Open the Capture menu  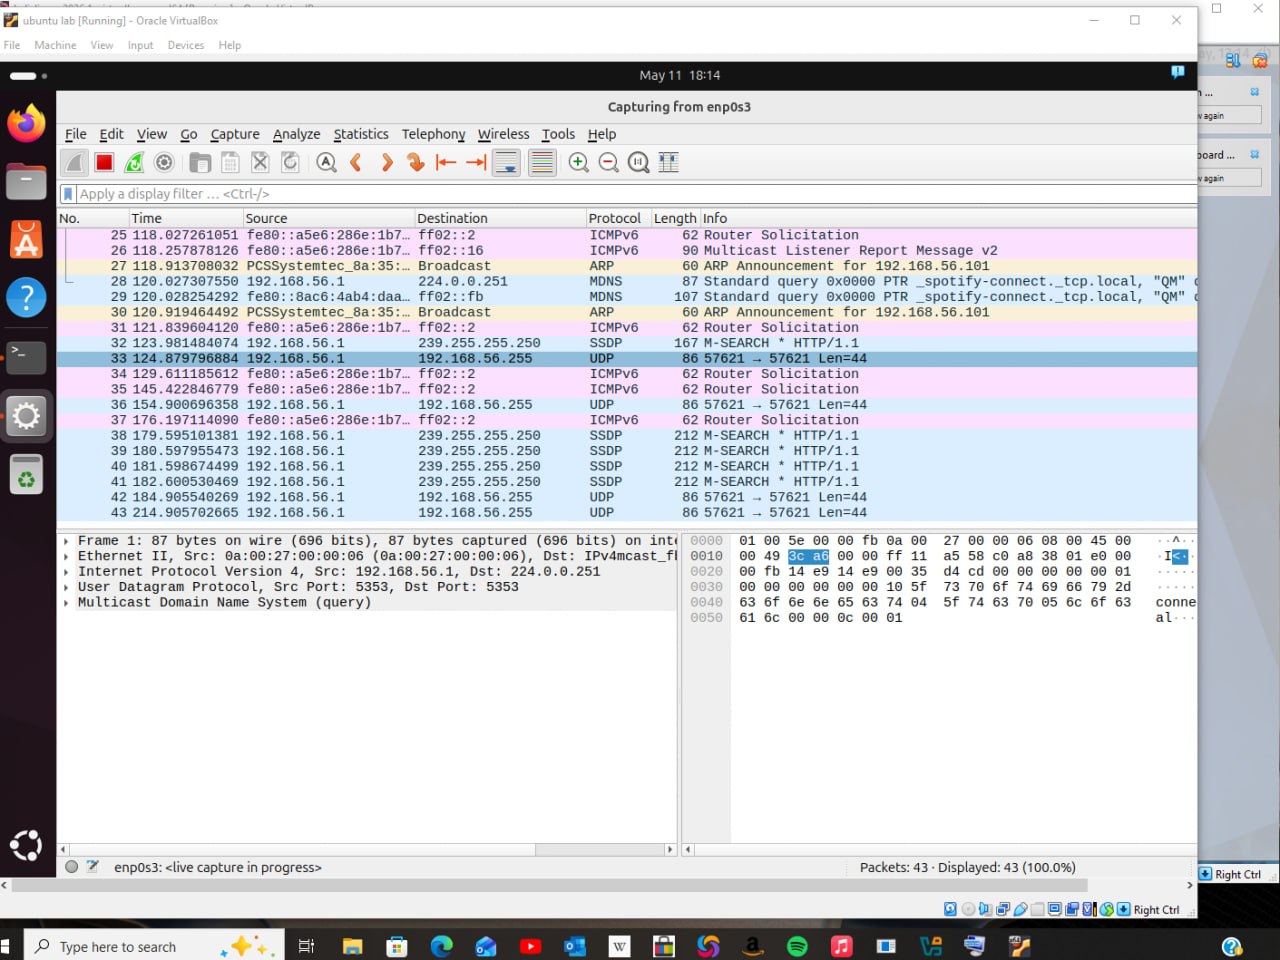tap(235, 134)
